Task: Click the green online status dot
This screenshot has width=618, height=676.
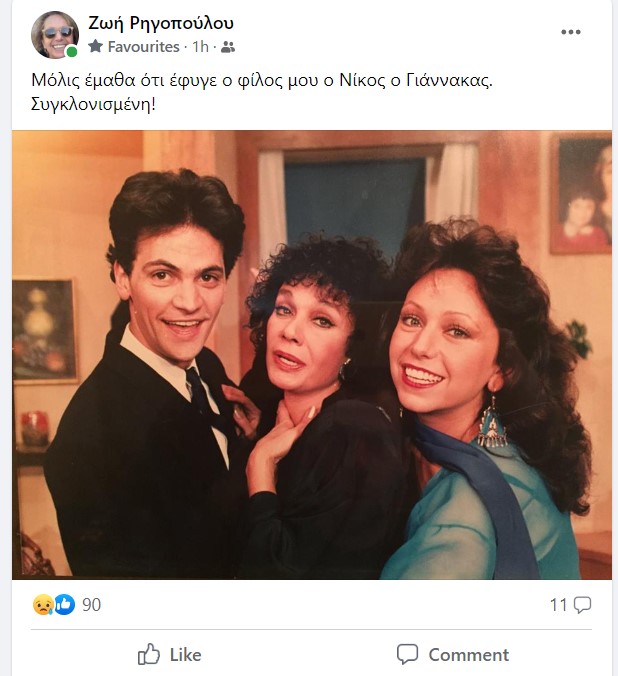Action: [x=72, y=52]
